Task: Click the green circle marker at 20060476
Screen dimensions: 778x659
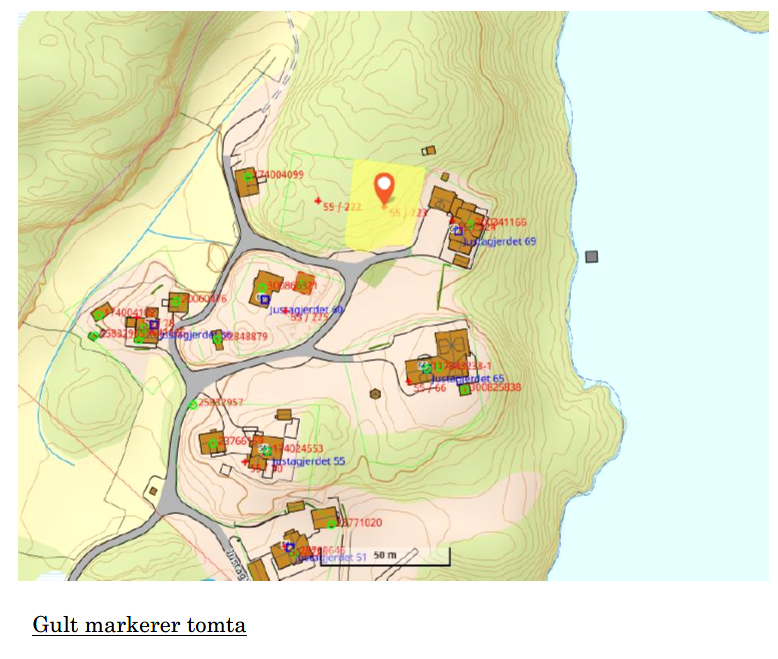Action: (x=176, y=301)
